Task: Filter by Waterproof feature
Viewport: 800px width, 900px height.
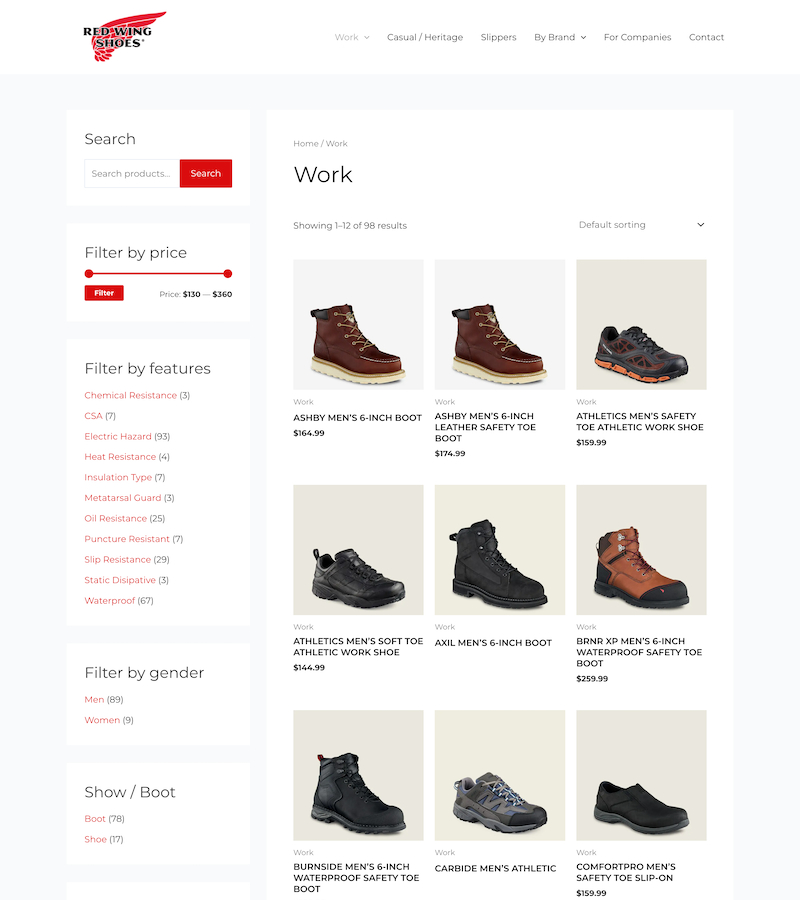Action: pos(110,601)
